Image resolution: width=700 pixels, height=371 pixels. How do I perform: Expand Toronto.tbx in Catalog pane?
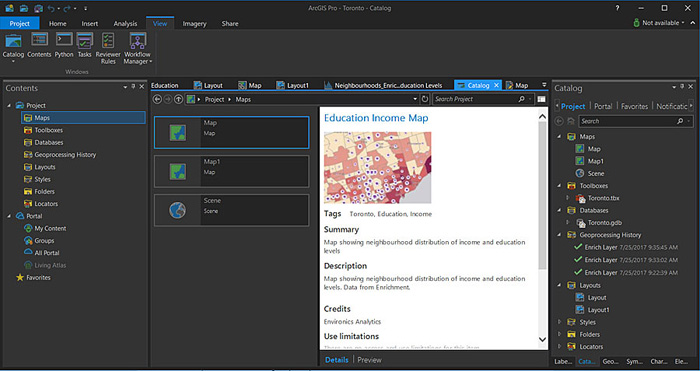568,198
